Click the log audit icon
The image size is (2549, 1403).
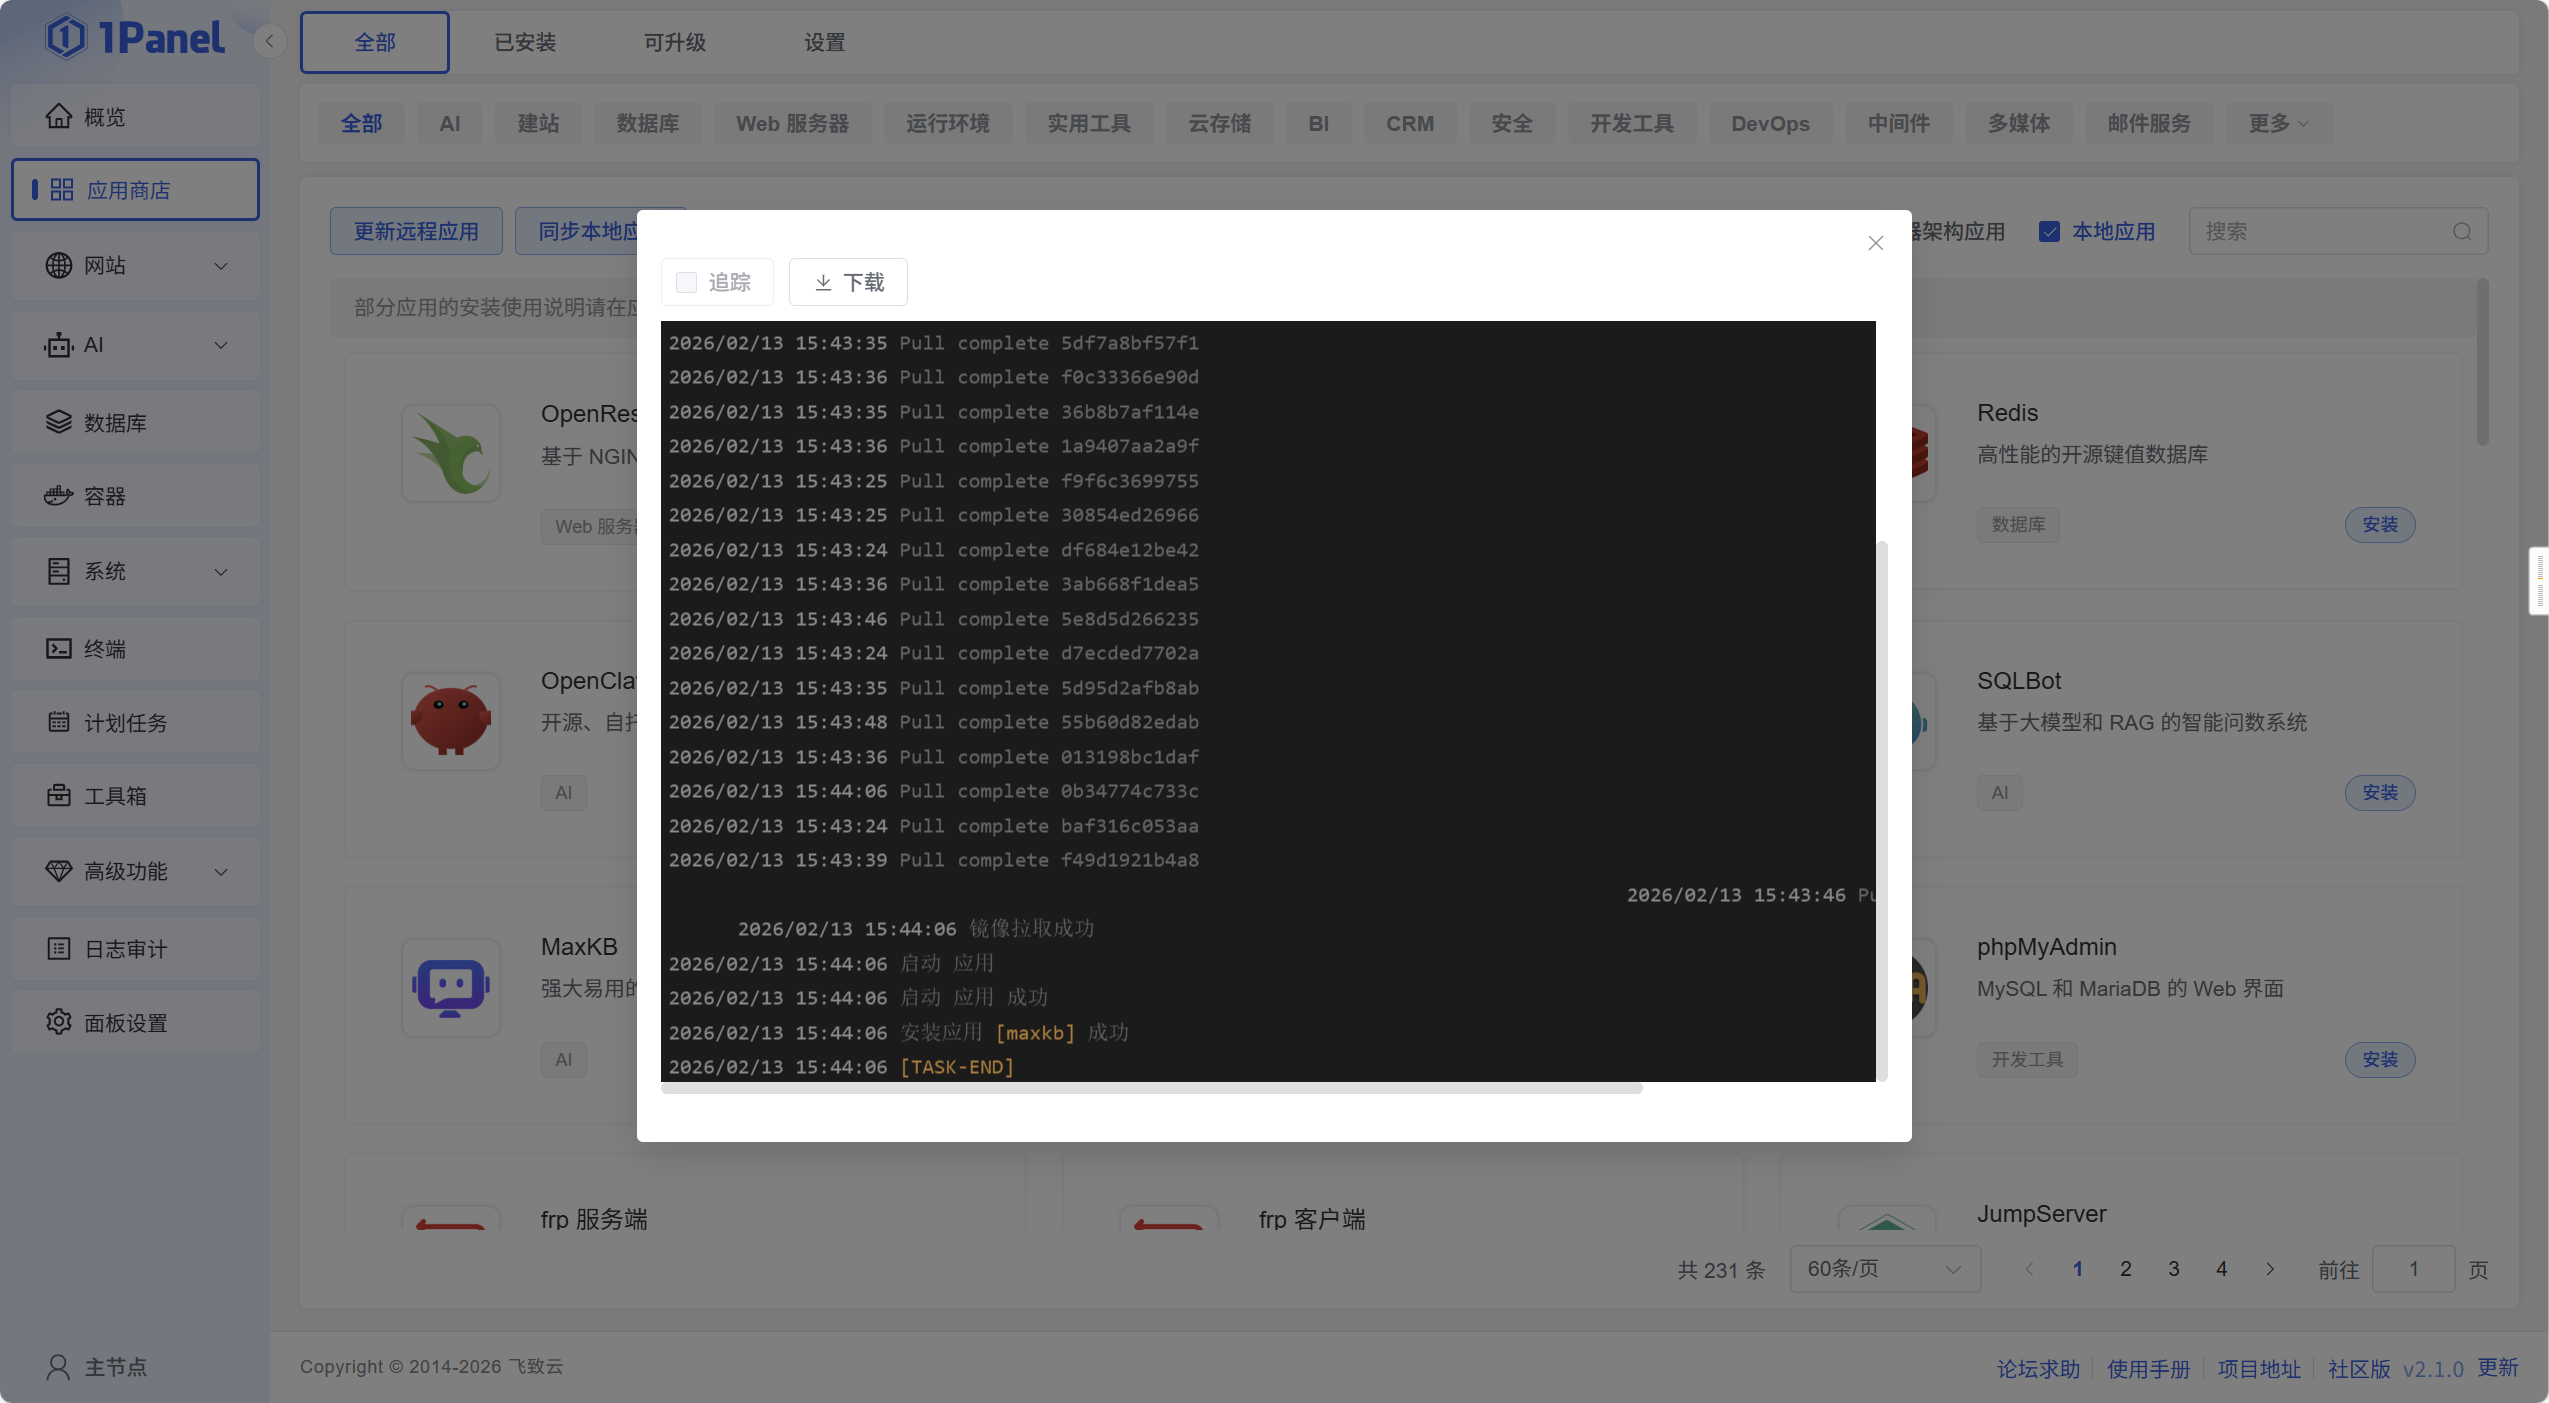point(58,949)
